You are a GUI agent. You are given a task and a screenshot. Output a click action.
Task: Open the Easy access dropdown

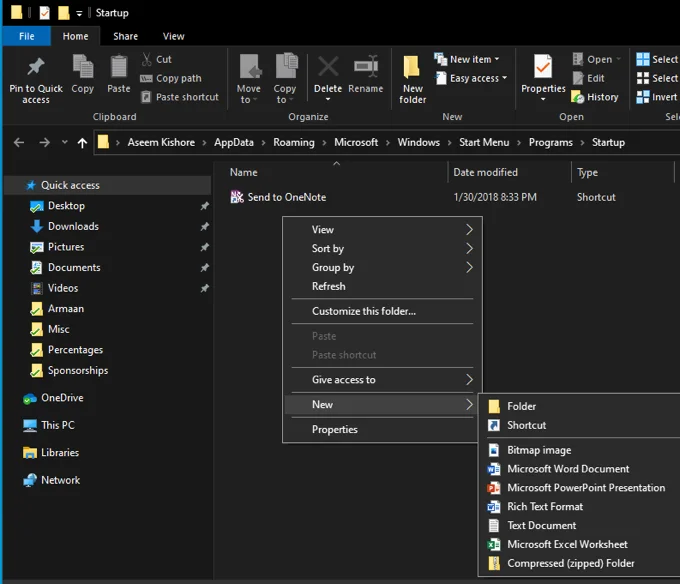472,78
